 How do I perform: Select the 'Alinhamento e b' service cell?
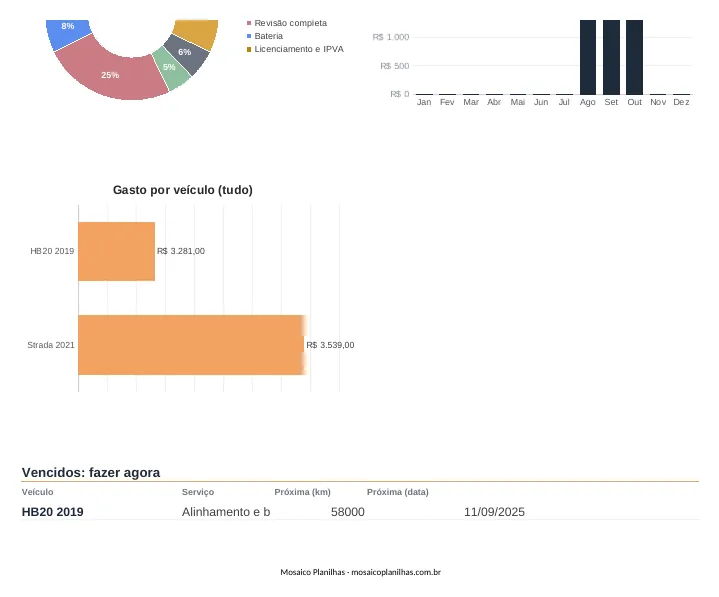point(226,512)
